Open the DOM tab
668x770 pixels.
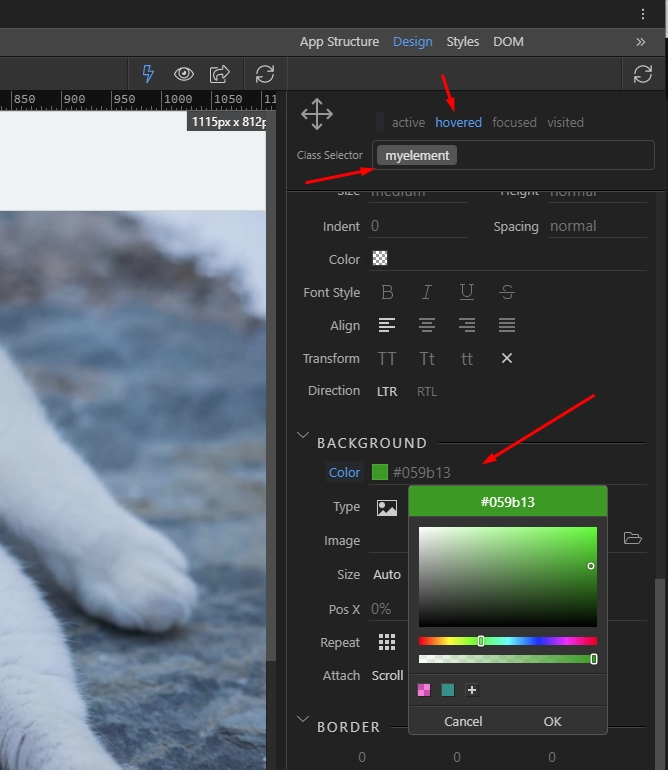508,42
